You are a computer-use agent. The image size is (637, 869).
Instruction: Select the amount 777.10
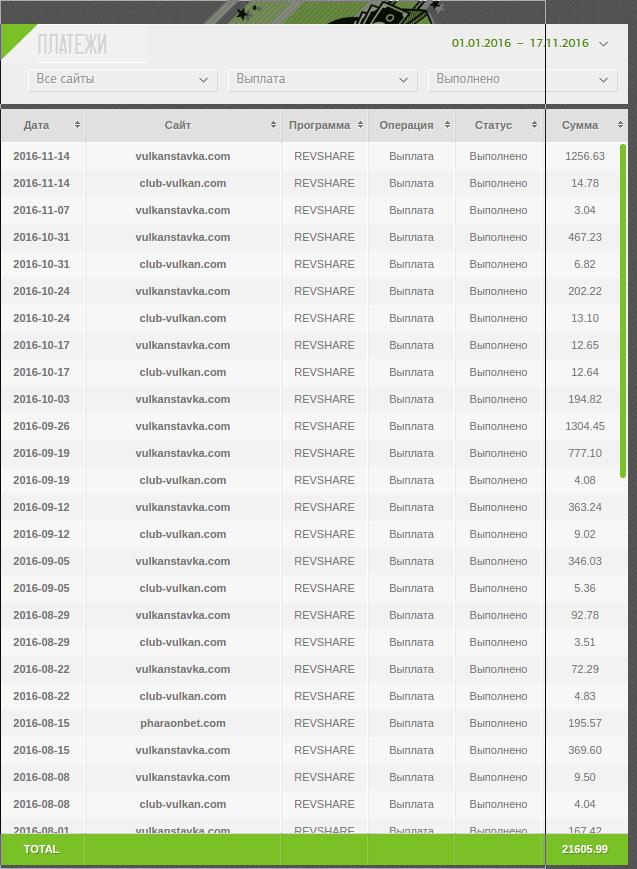(585, 453)
